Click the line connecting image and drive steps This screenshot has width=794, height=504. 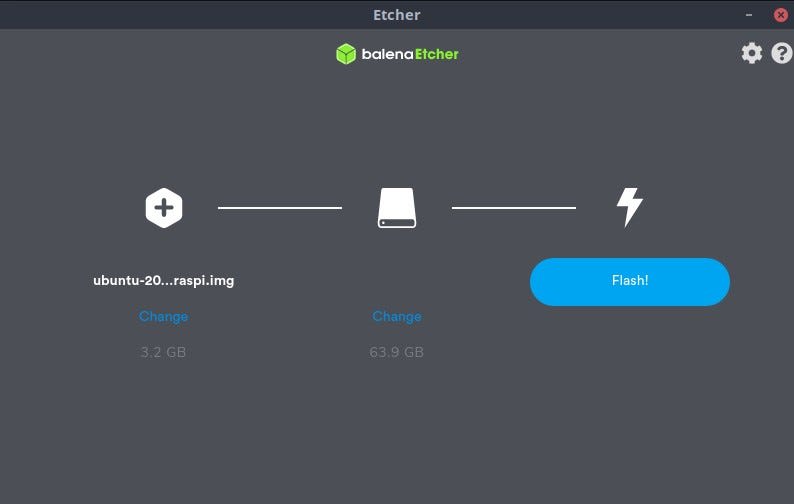(280, 208)
